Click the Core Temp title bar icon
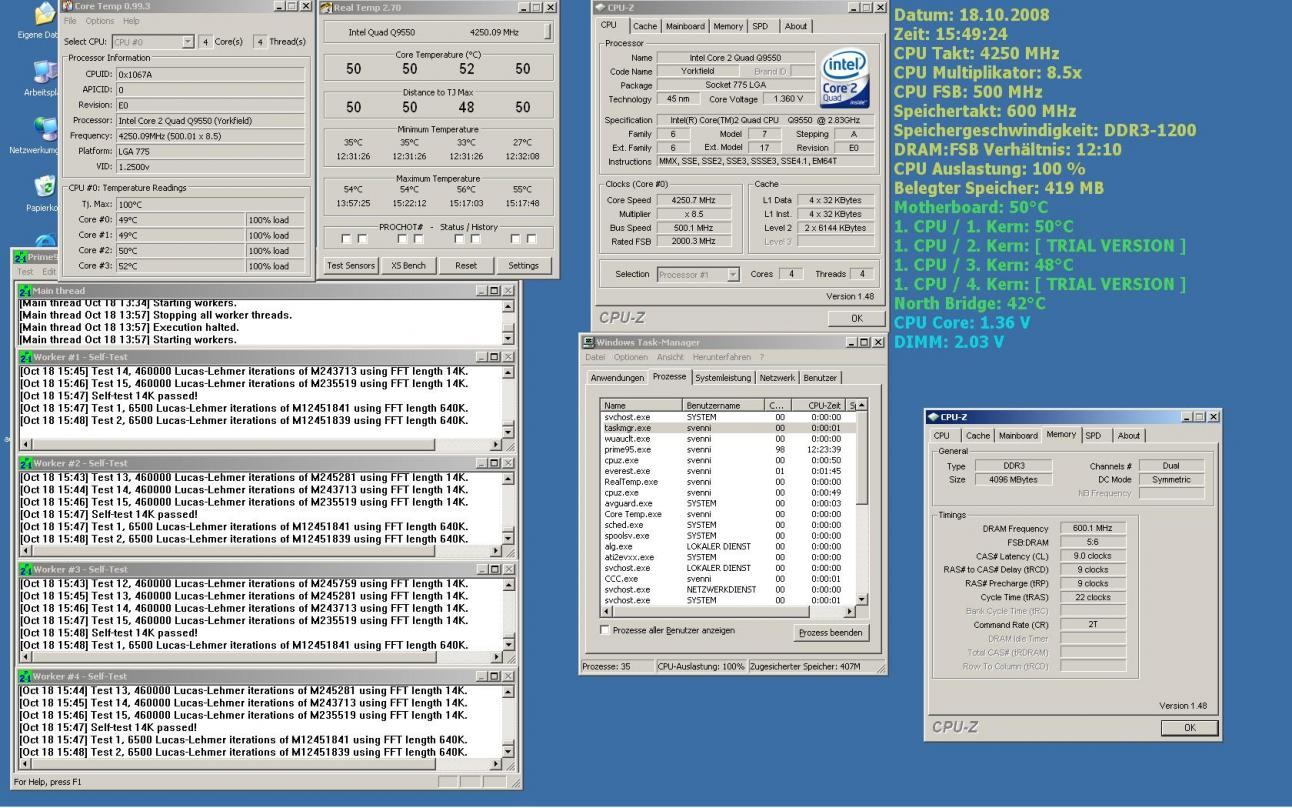This screenshot has width=1292, height=808. tap(67, 6)
